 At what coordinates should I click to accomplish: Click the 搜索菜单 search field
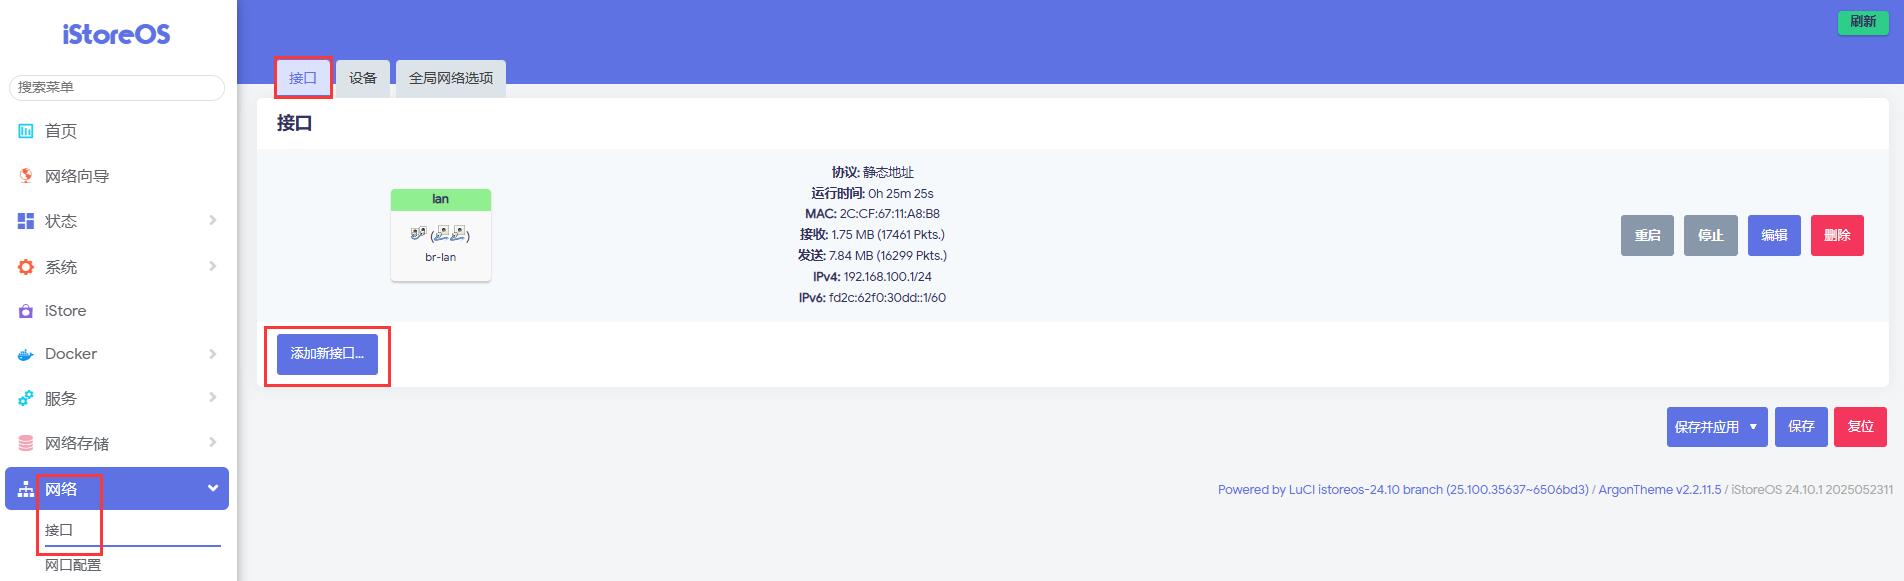(117, 87)
